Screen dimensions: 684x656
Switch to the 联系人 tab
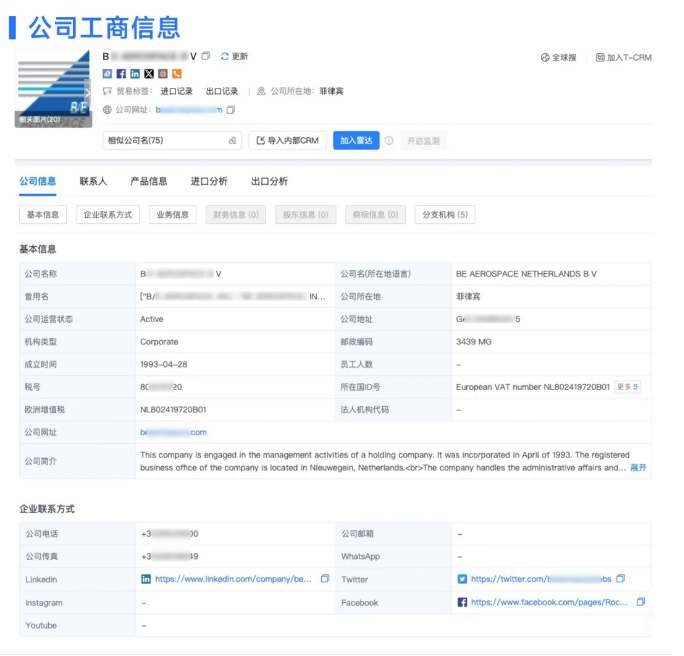pyautogui.click(x=93, y=182)
